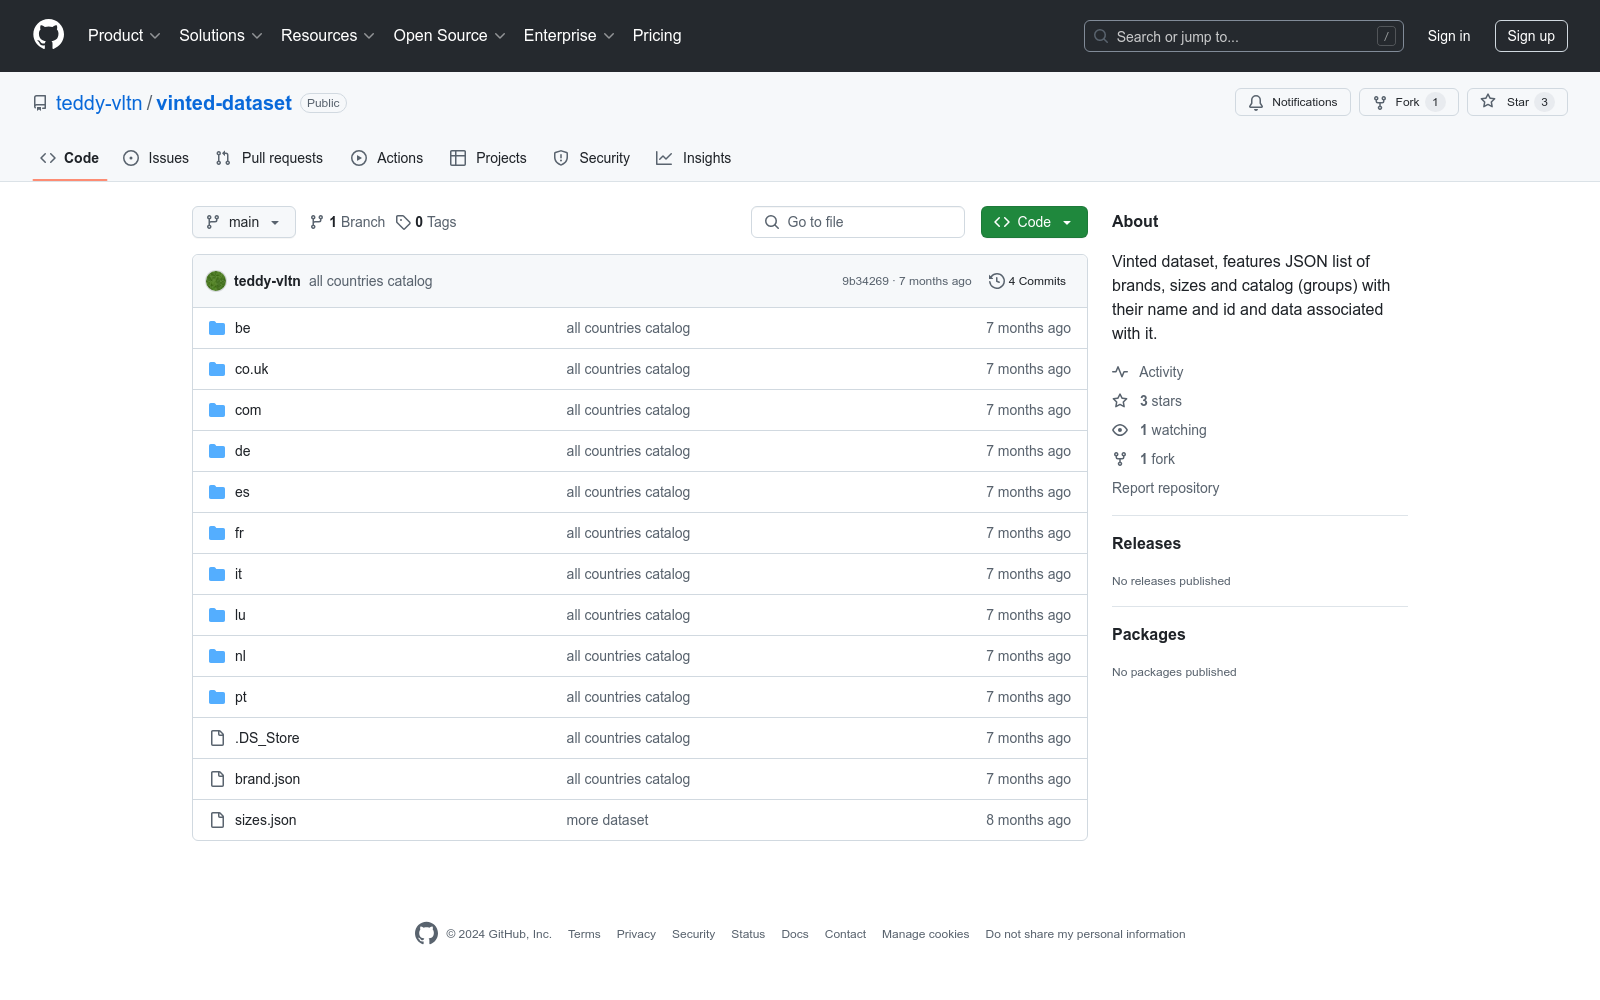Open the teddy-vltn owner profile link

(x=99, y=103)
